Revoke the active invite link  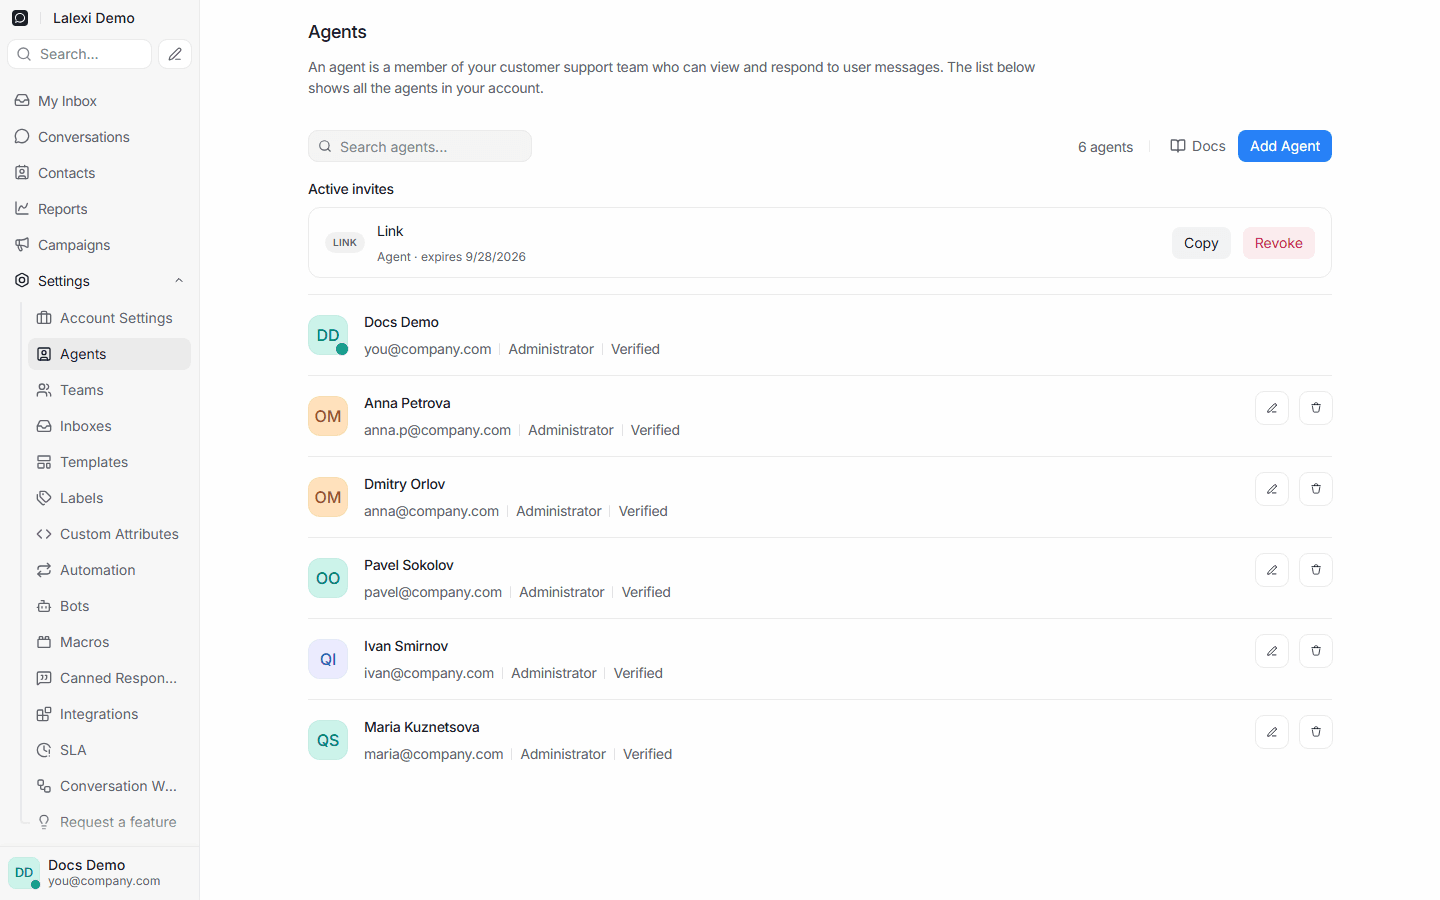point(1279,243)
